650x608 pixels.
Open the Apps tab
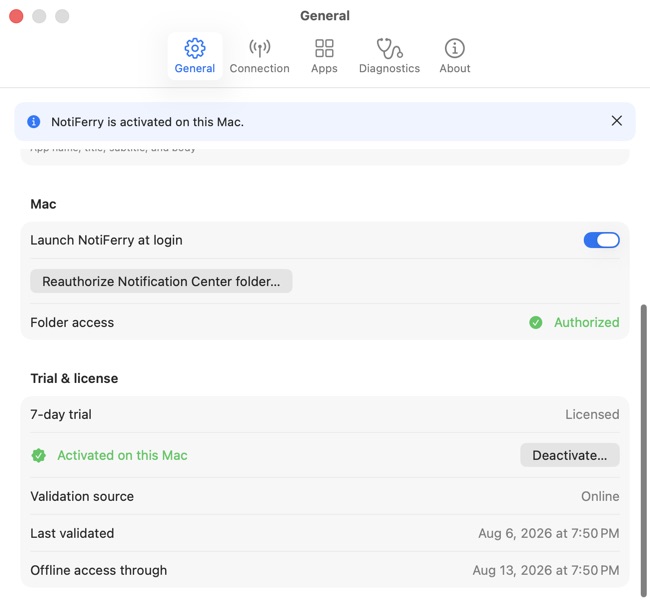(324, 56)
